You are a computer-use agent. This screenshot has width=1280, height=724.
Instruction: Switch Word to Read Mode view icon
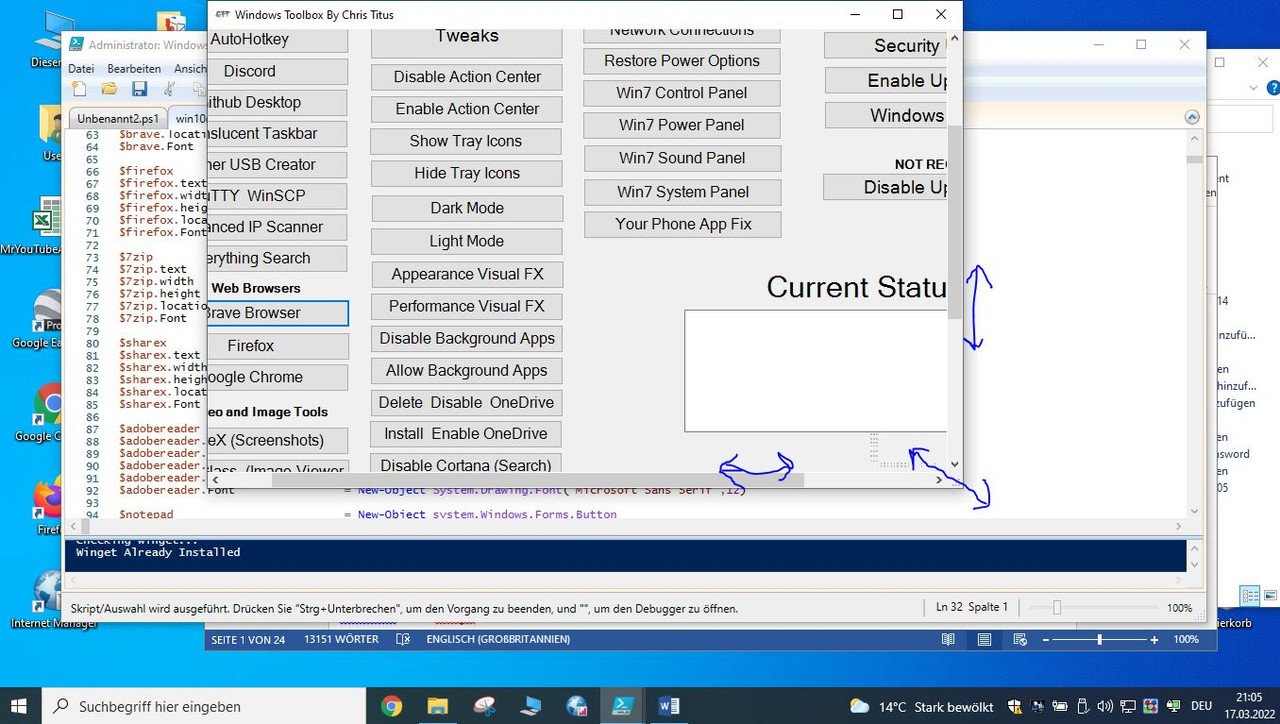click(x=948, y=639)
